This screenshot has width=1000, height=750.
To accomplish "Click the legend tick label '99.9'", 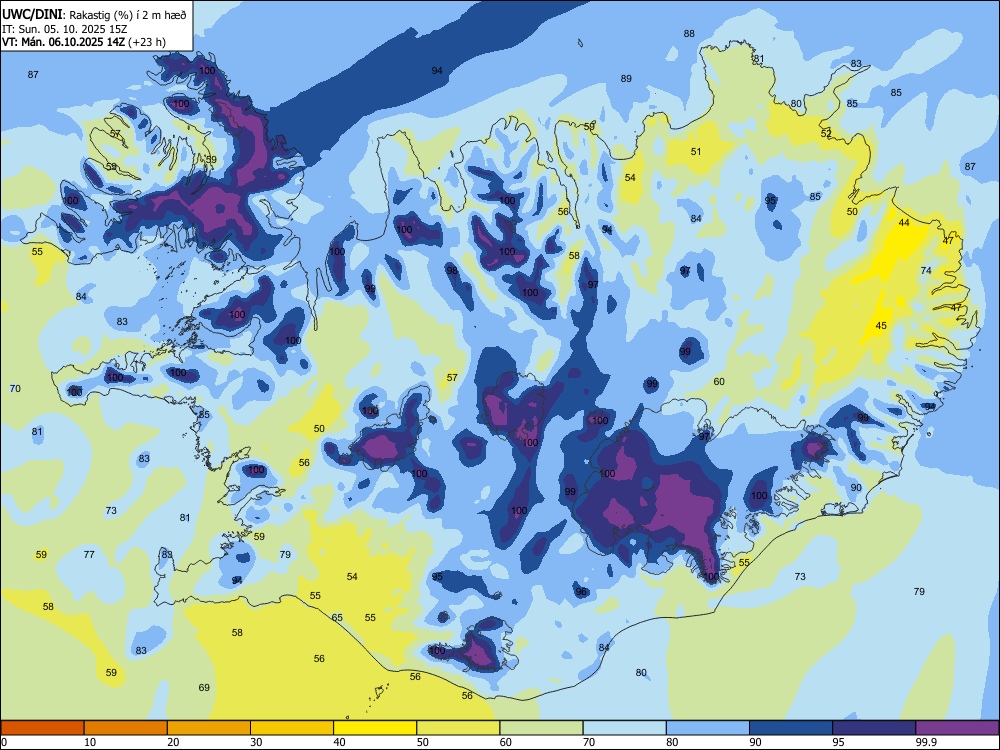I will pyautogui.click(x=925, y=742).
